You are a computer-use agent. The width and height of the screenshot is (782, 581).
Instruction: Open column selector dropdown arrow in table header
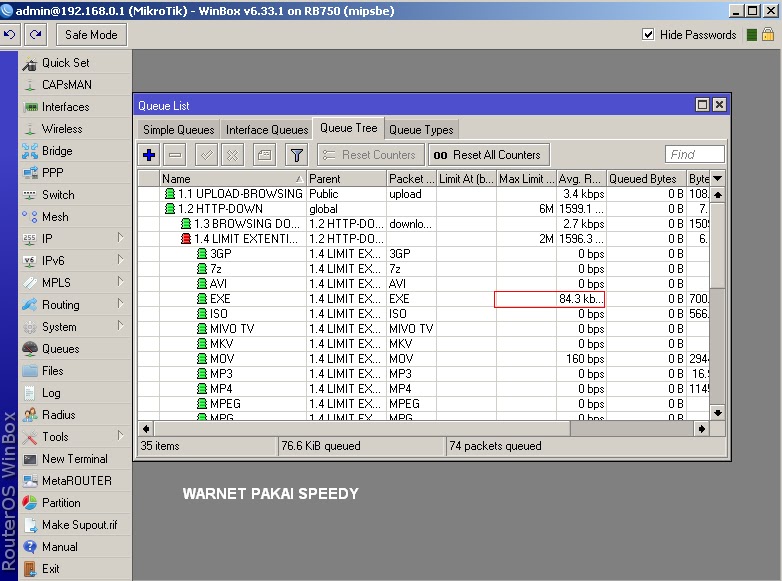[x=717, y=179]
